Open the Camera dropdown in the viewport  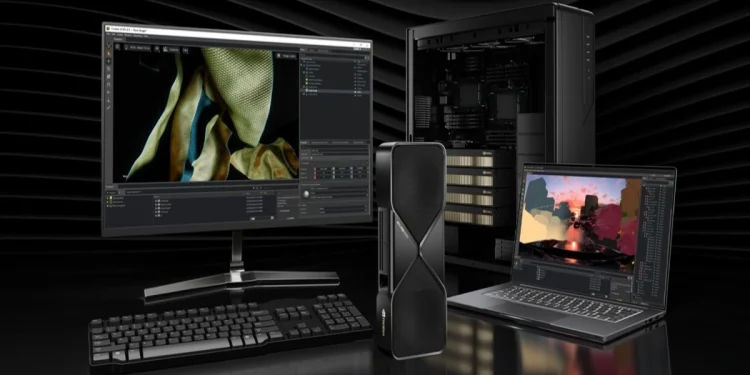point(170,49)
